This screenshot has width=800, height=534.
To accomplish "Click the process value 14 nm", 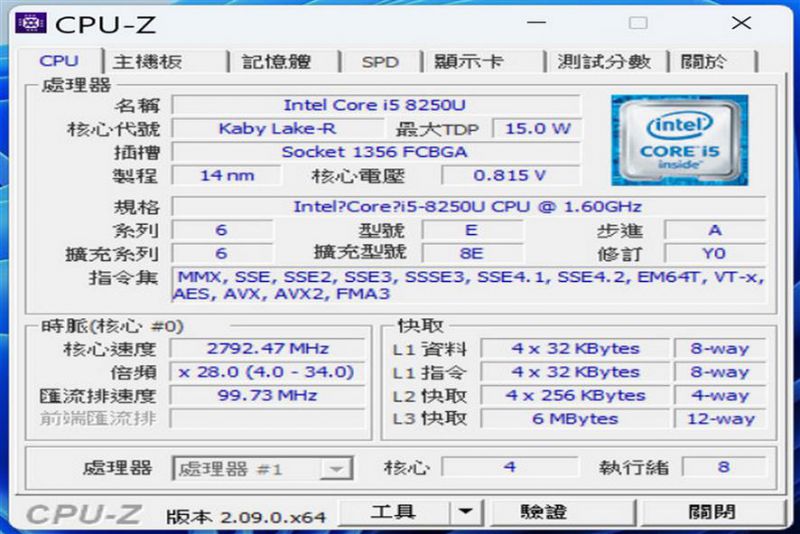I will (x=227, y=175).
